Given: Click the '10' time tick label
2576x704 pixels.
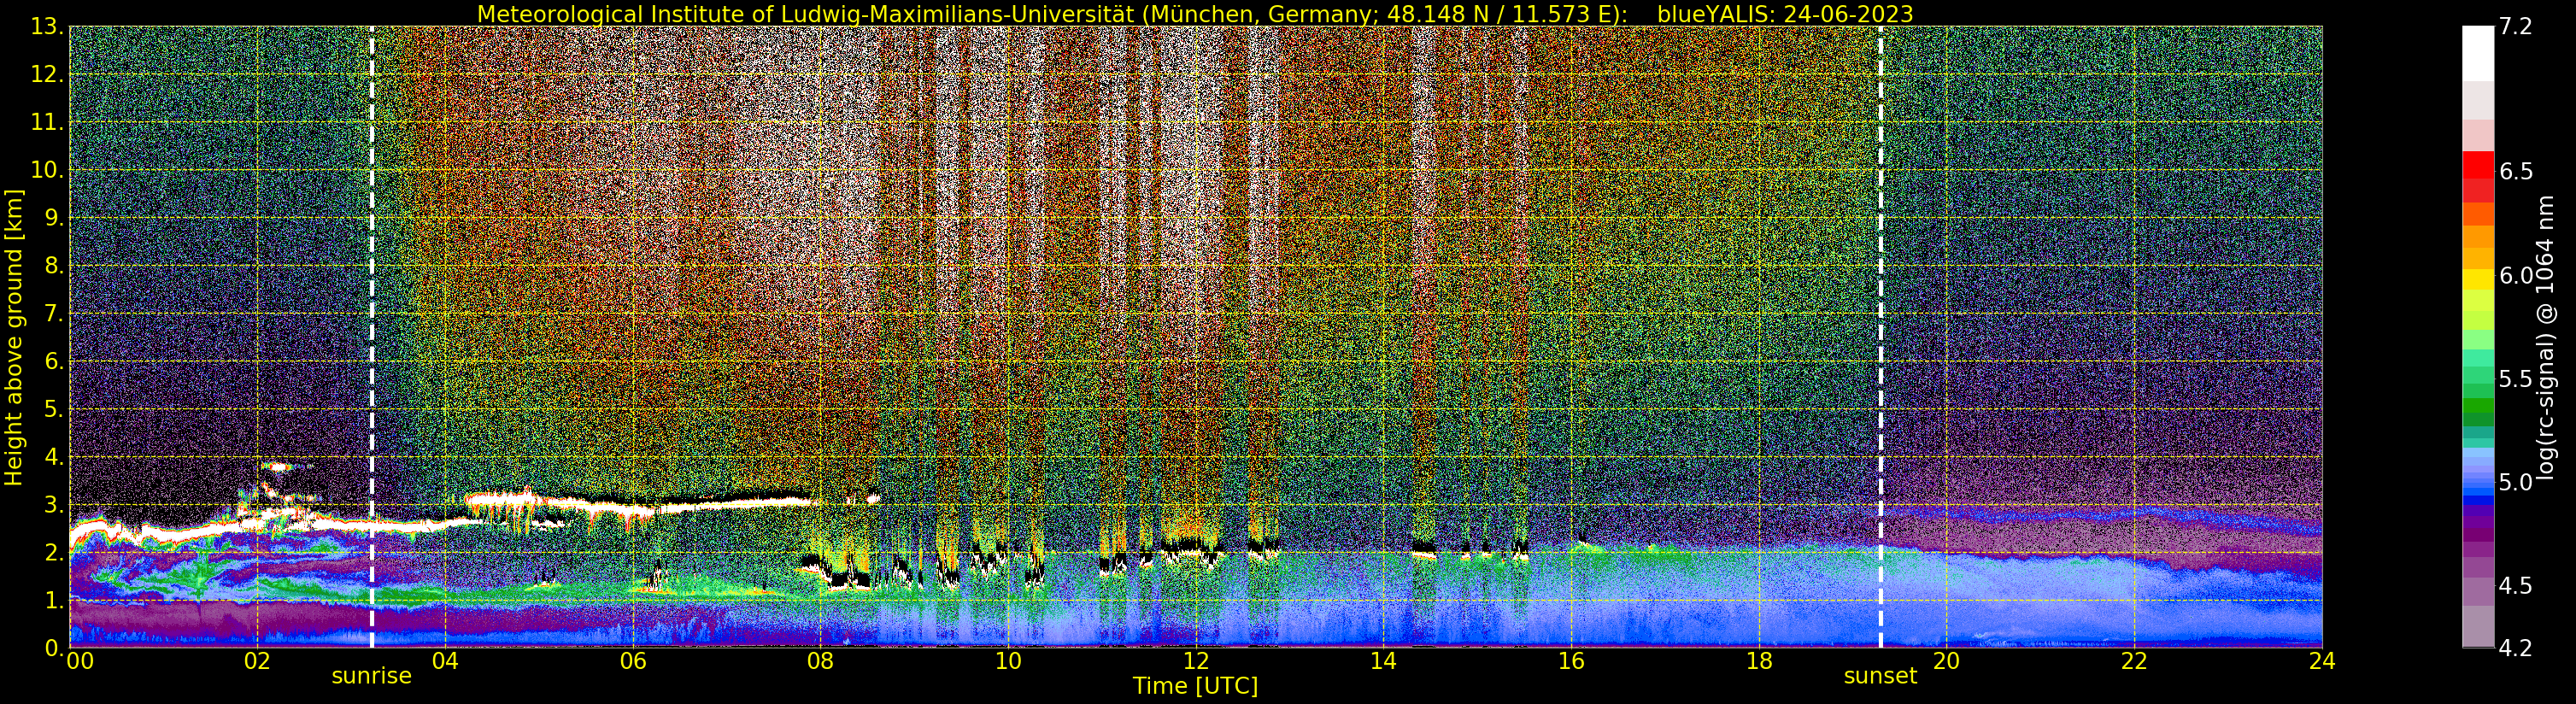Looking at the screenshot, I should 1008,661.
